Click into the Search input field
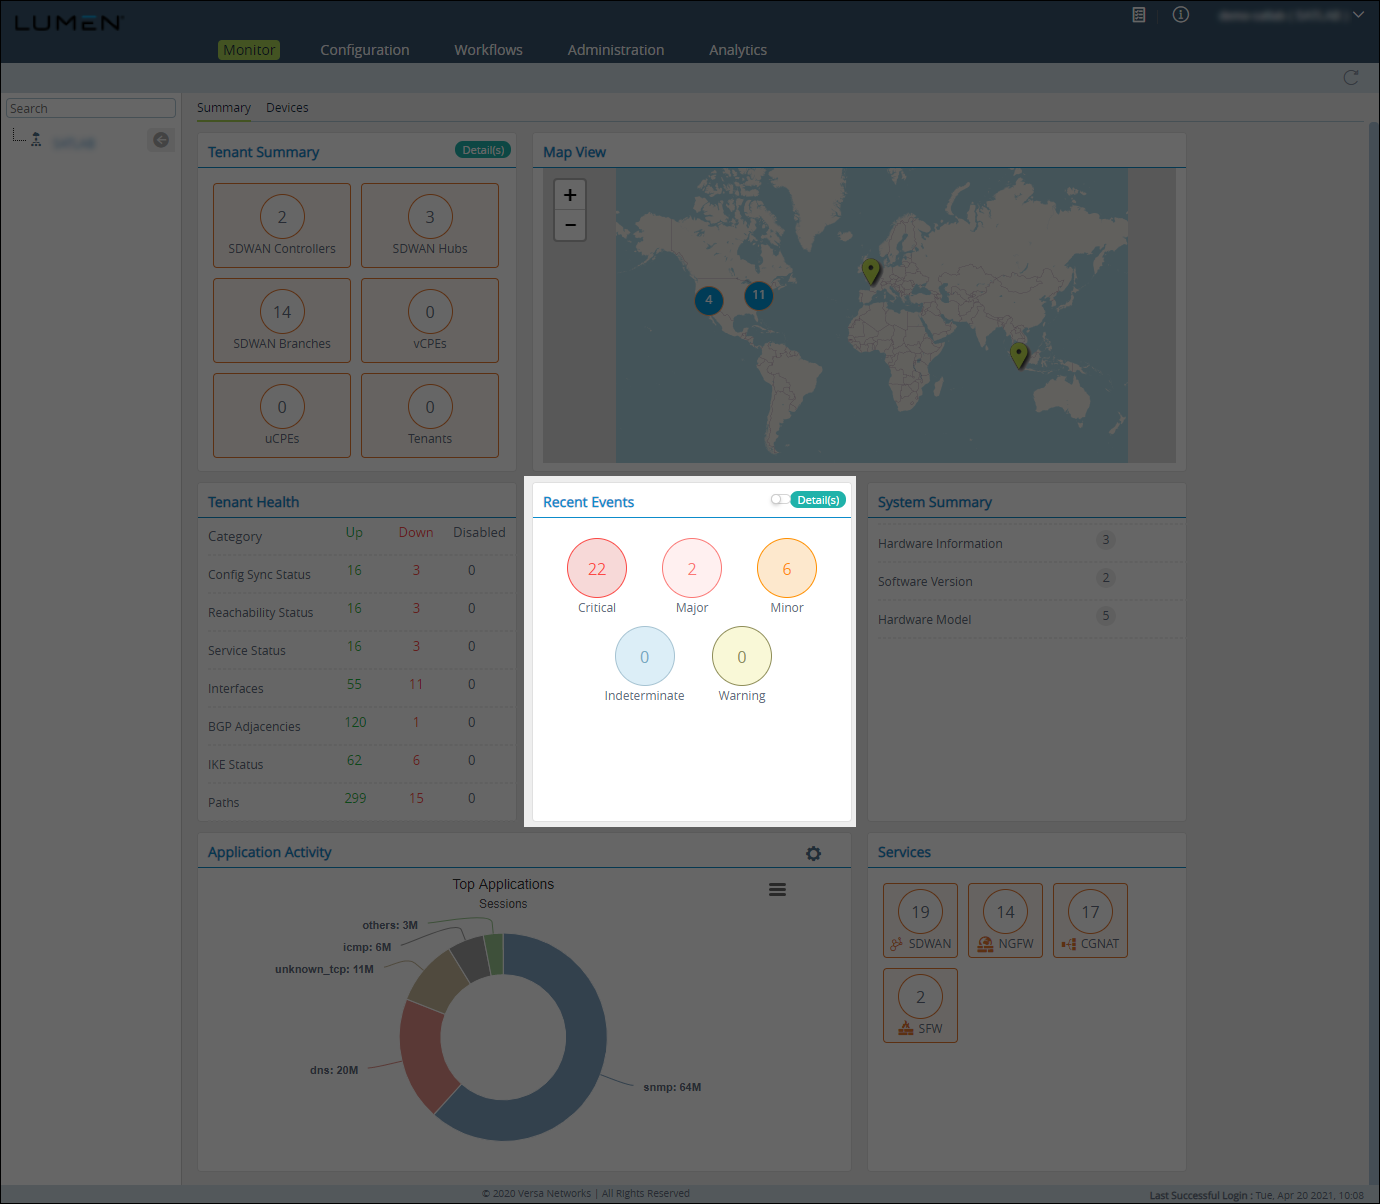Viewport: 1380px width, 1204px height. click(x=90, y=108)
